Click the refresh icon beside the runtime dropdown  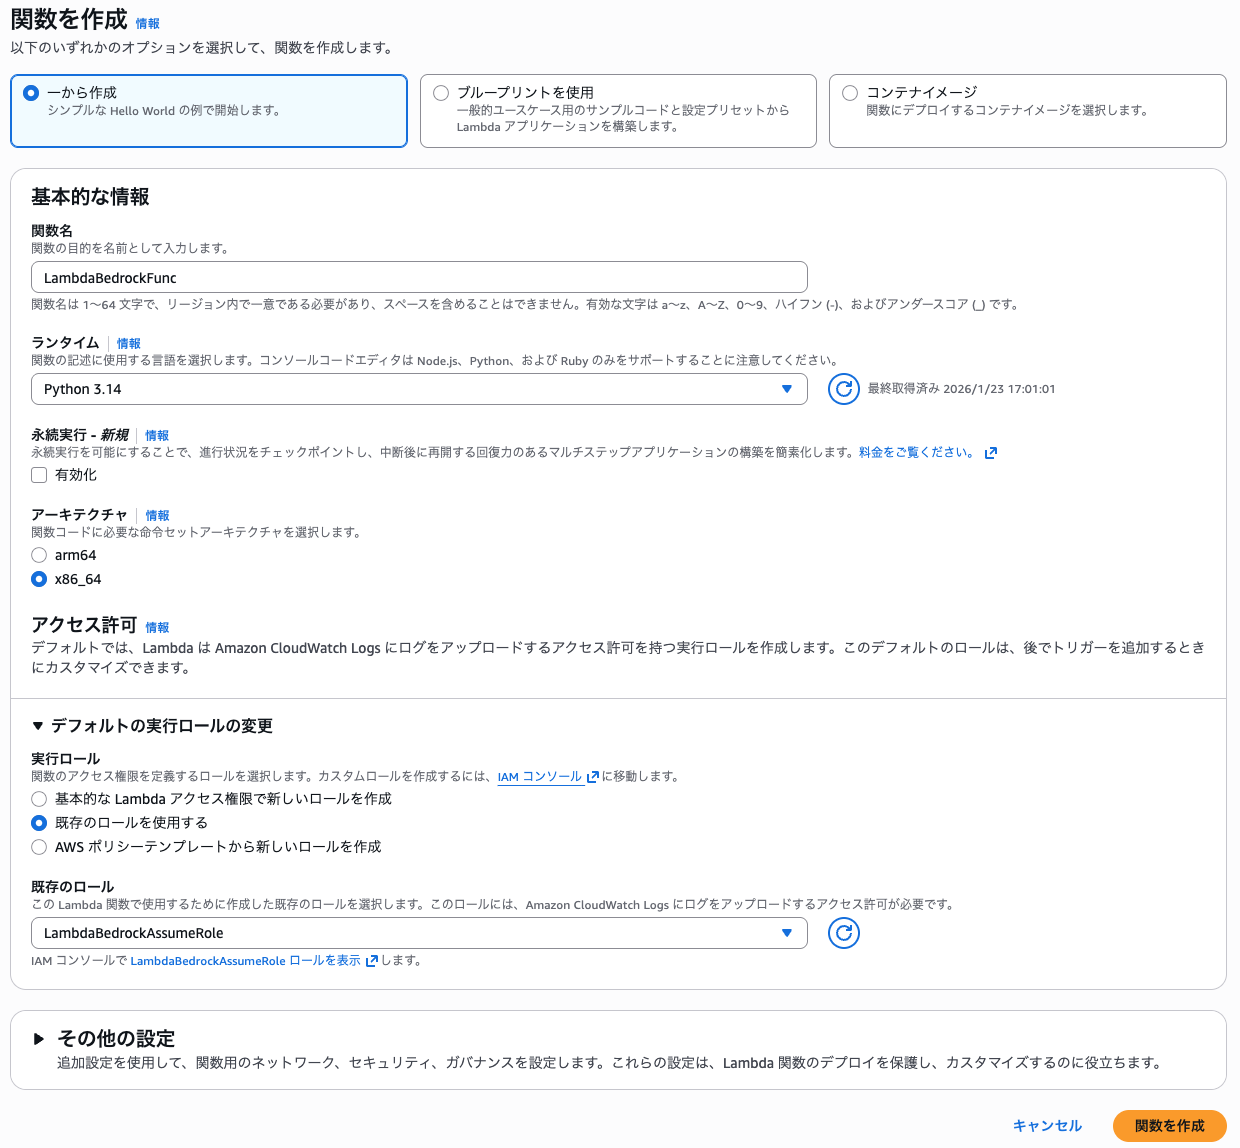(844, 389)
